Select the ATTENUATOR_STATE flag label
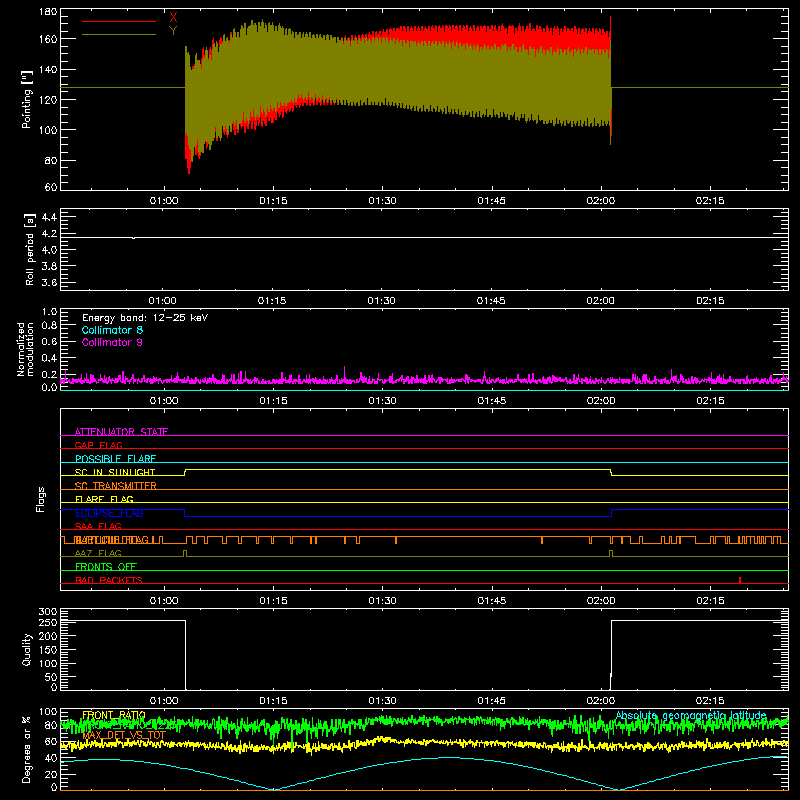 tap(121, 432)
